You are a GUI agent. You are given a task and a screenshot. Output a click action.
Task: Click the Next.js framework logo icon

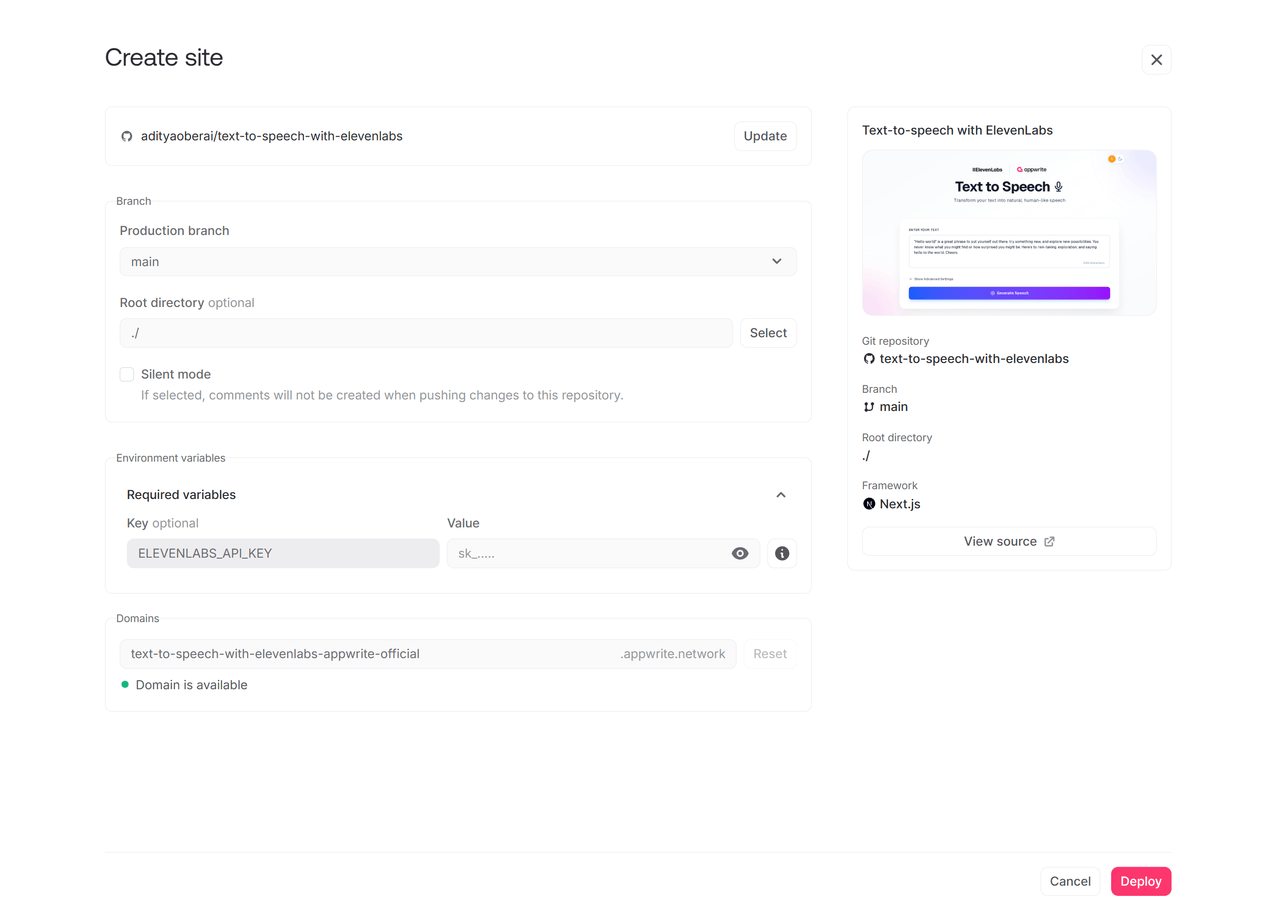869,504
